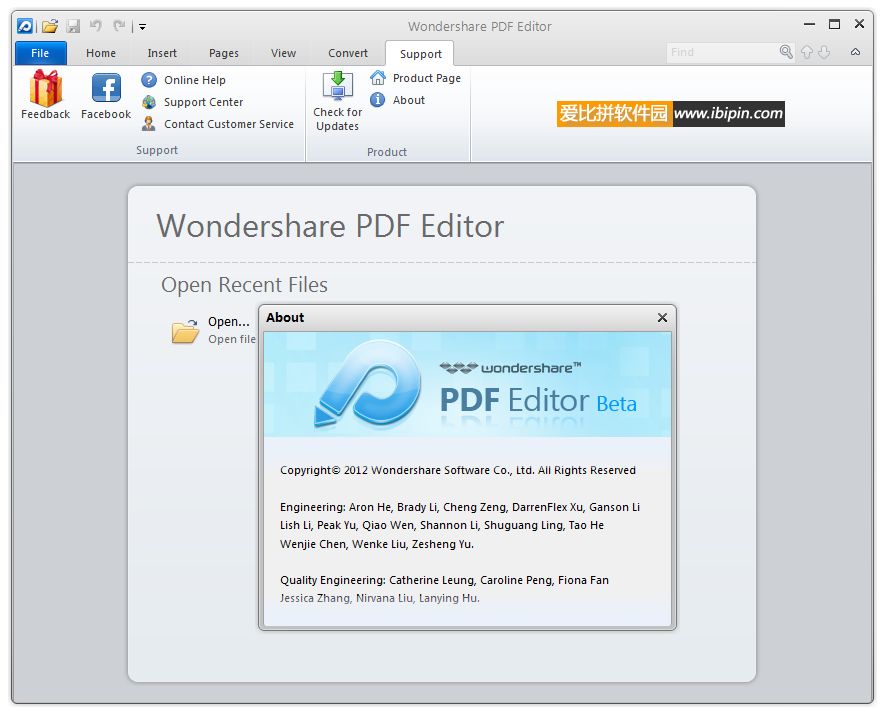Click the Wondershare app logo icon
Screen dimensions: 881x712
25,26
